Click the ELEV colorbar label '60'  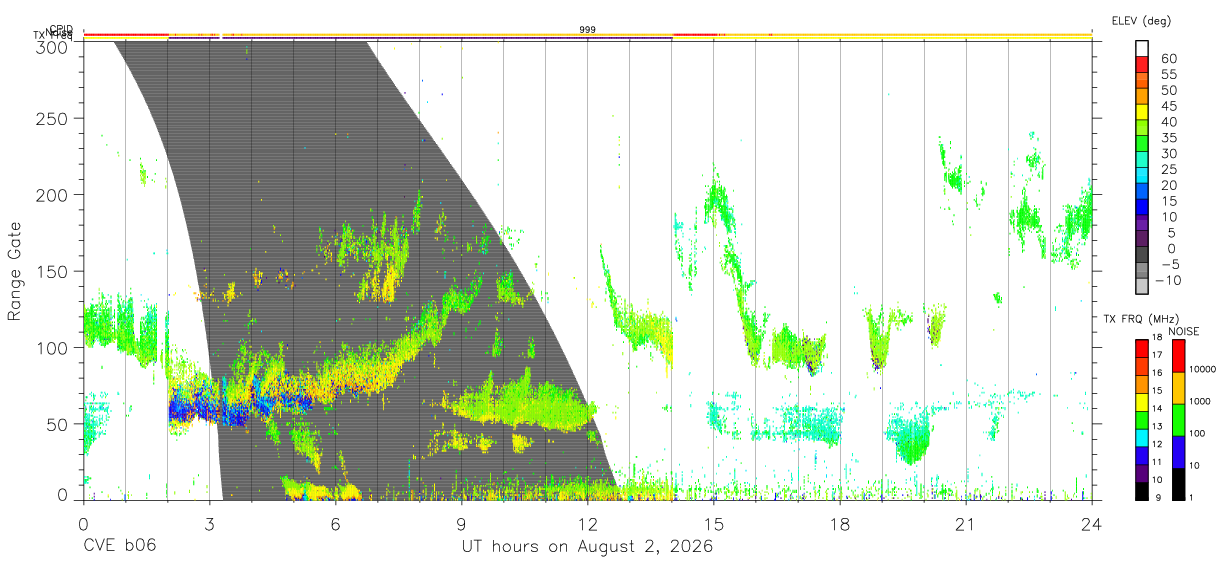[x=1168, y=58]
